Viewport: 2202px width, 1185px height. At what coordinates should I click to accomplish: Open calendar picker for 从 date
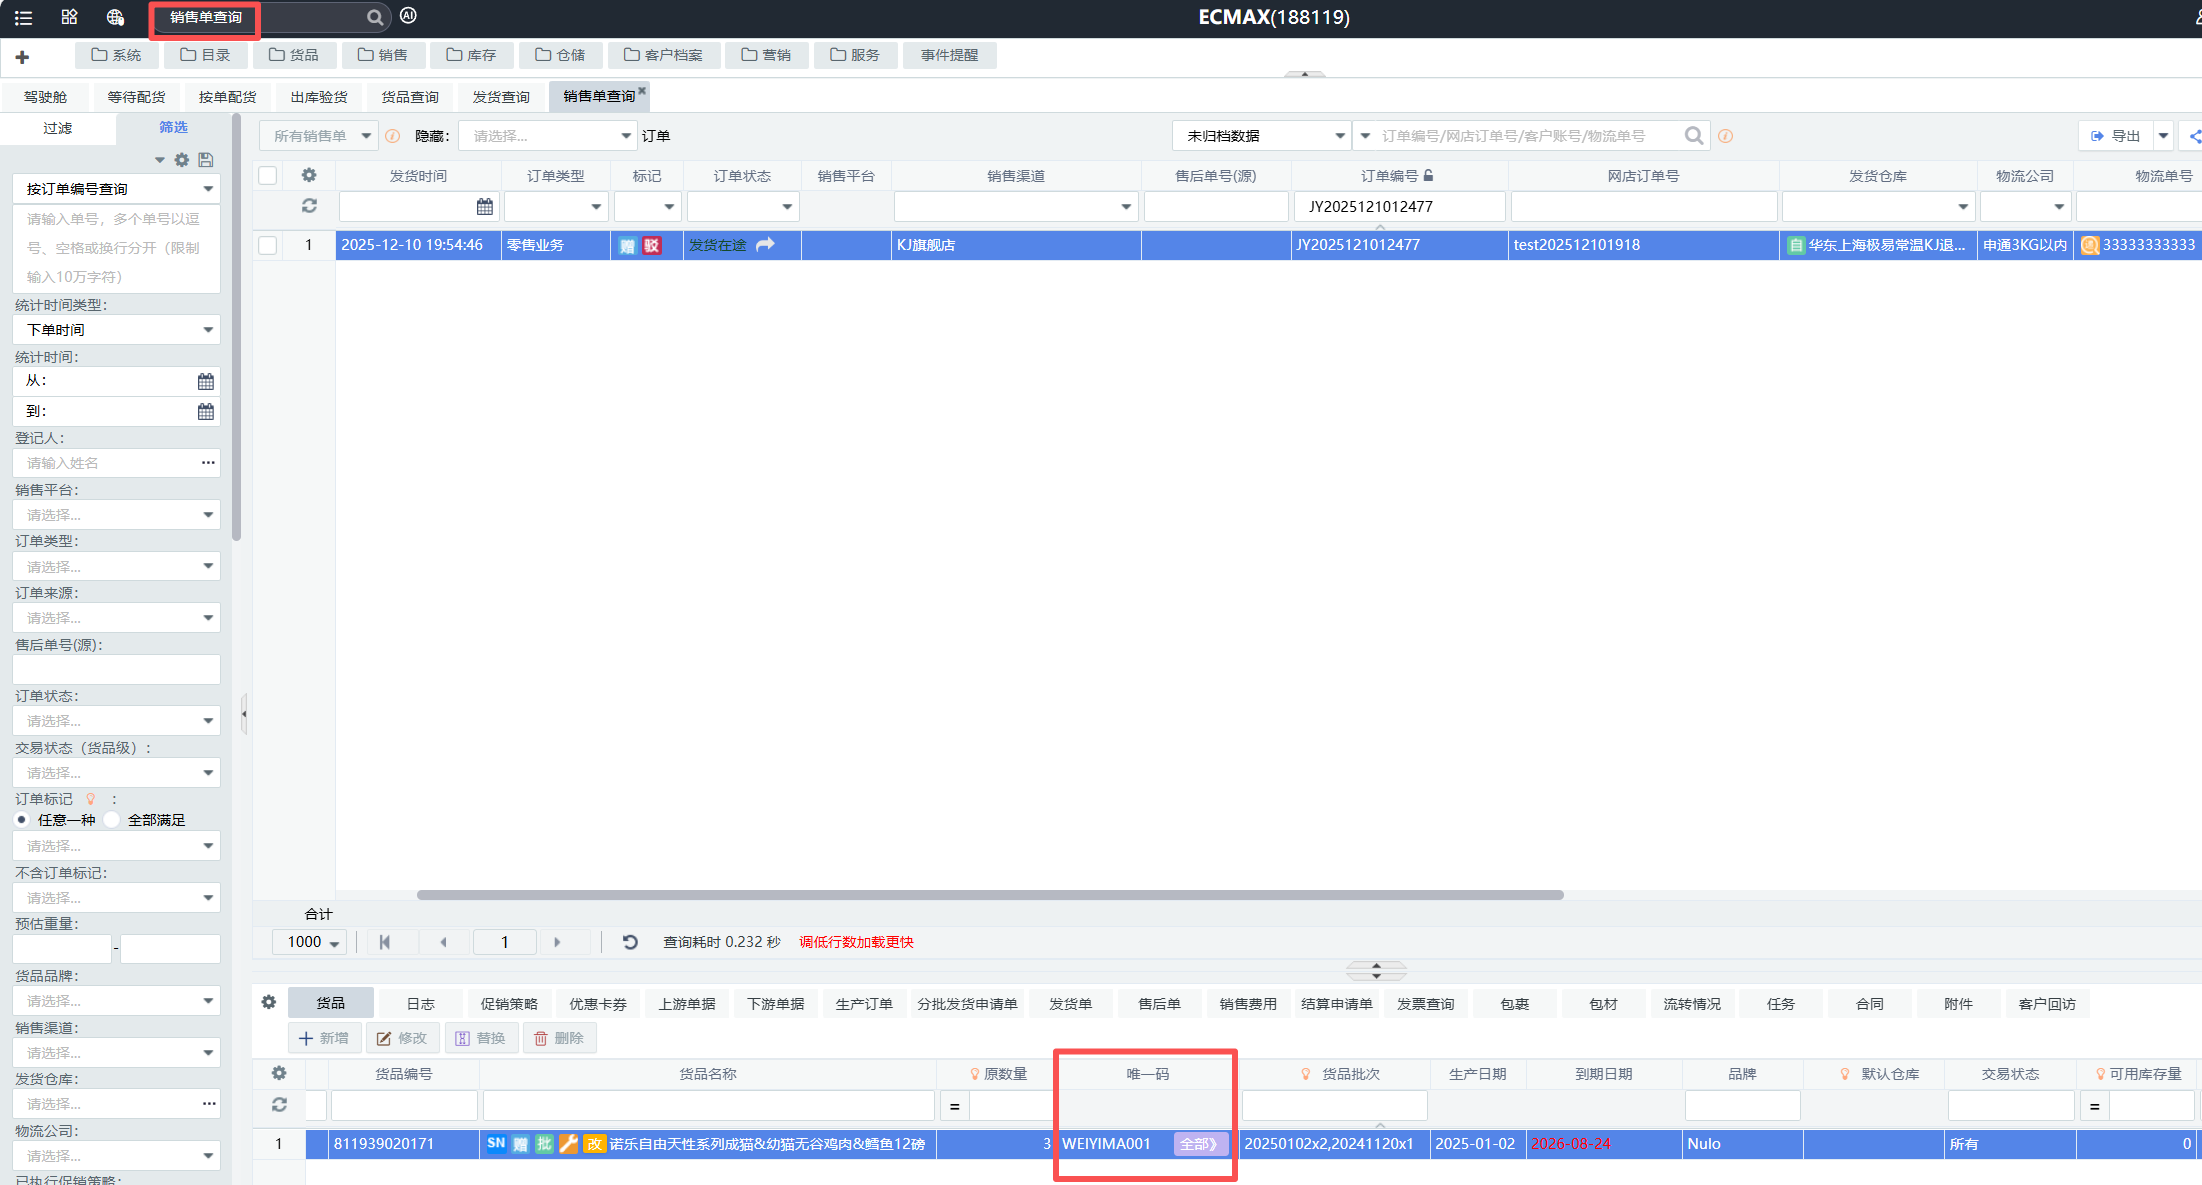206,381
